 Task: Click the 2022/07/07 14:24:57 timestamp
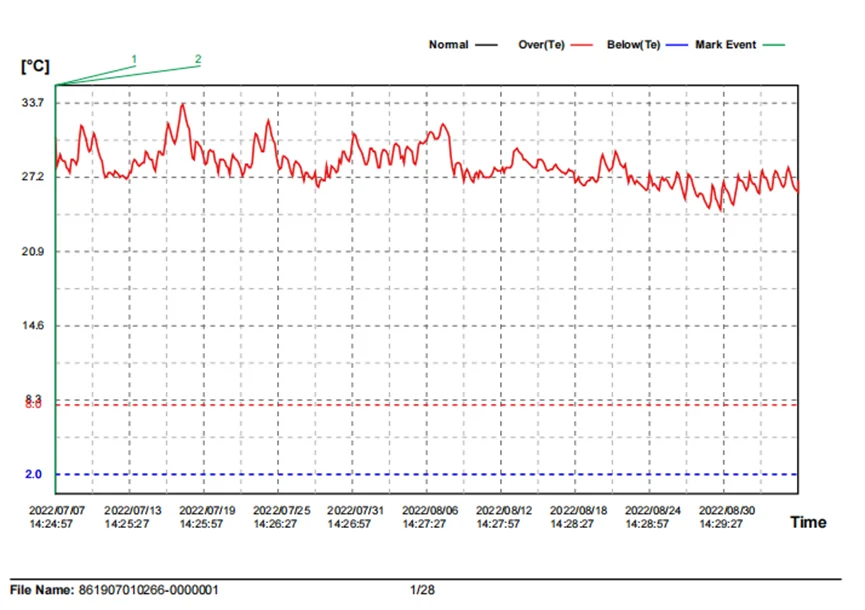click(x=58, y=516)
